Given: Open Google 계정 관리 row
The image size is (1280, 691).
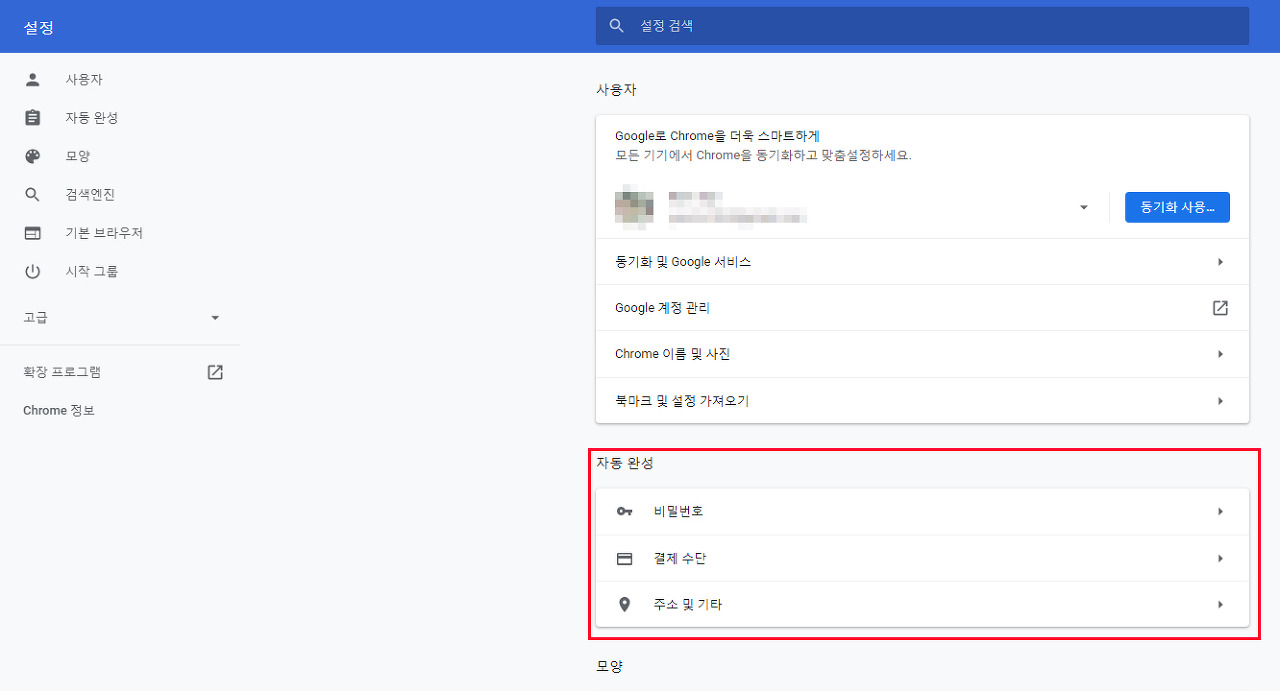Looking at the screenshot, I should tap(922, 308).
